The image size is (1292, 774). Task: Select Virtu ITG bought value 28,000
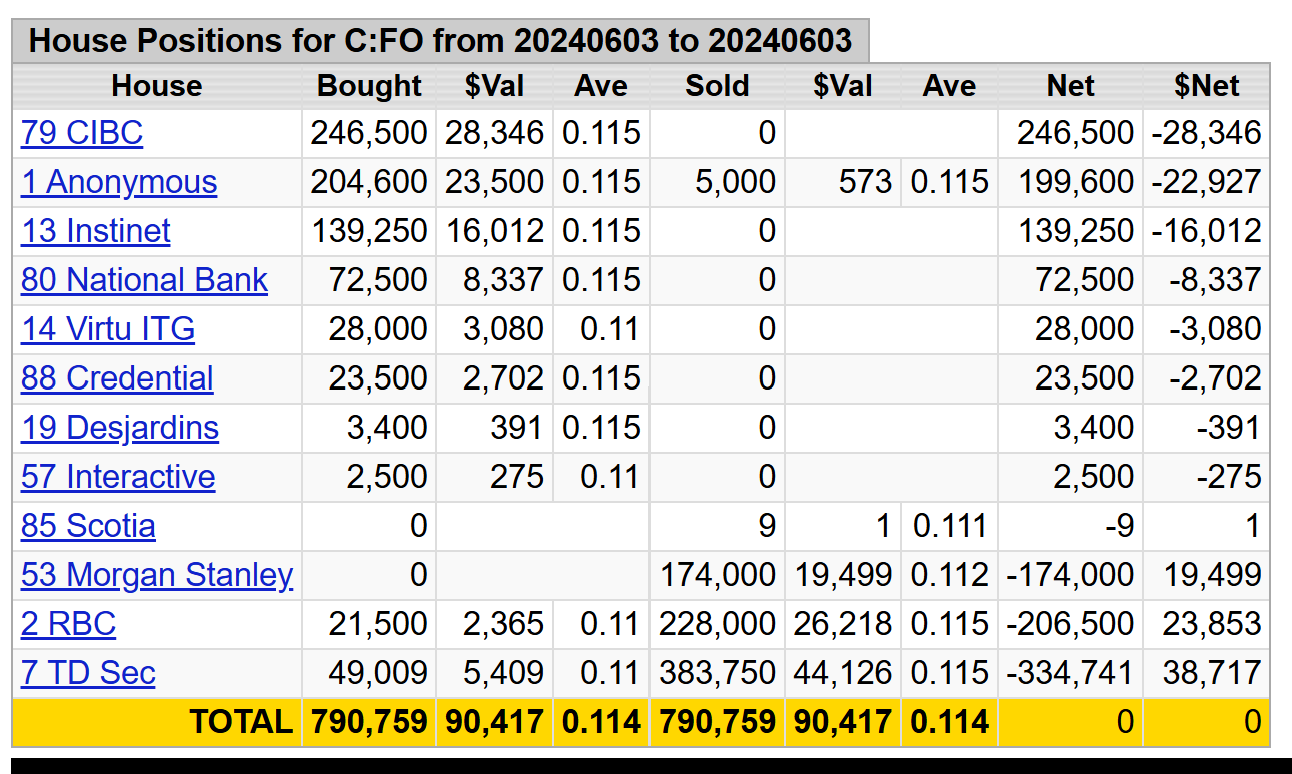tap(378, 329)
